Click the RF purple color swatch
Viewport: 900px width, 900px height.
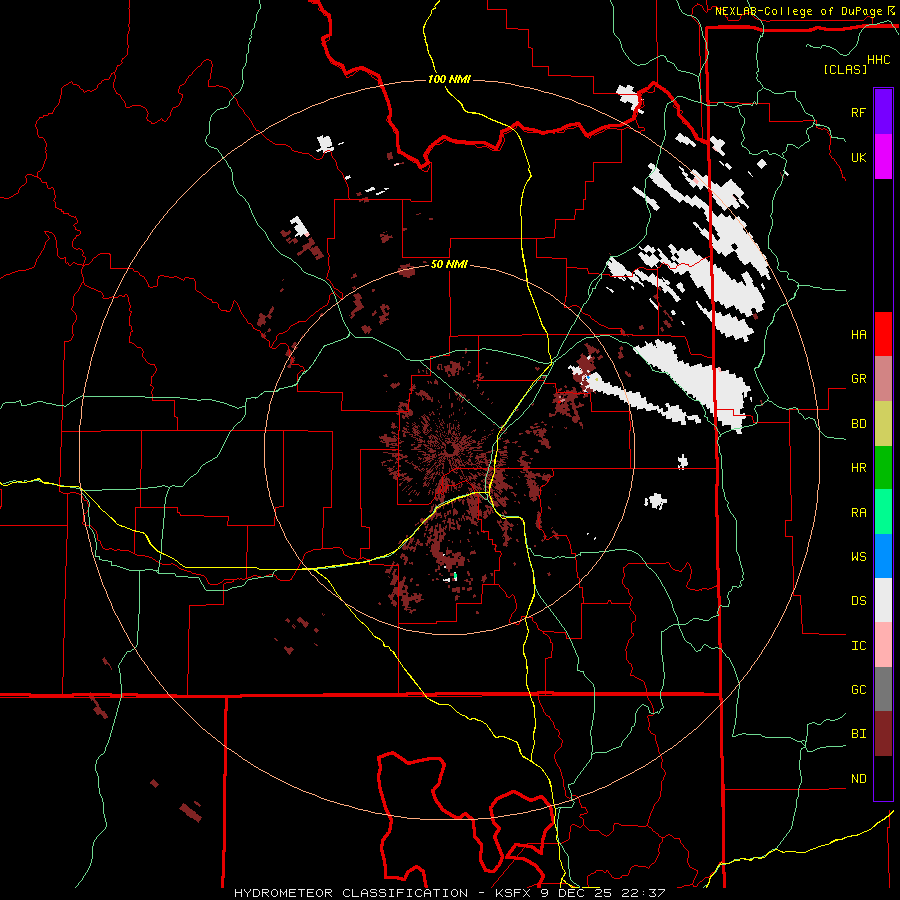tap(883, 112)
